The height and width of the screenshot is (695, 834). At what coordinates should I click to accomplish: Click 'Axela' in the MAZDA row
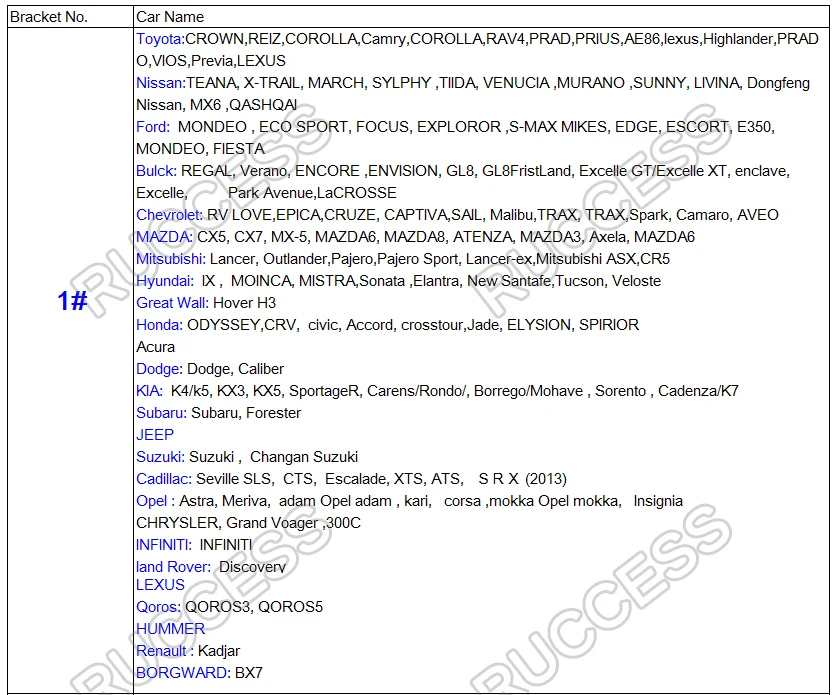(607, 237)
